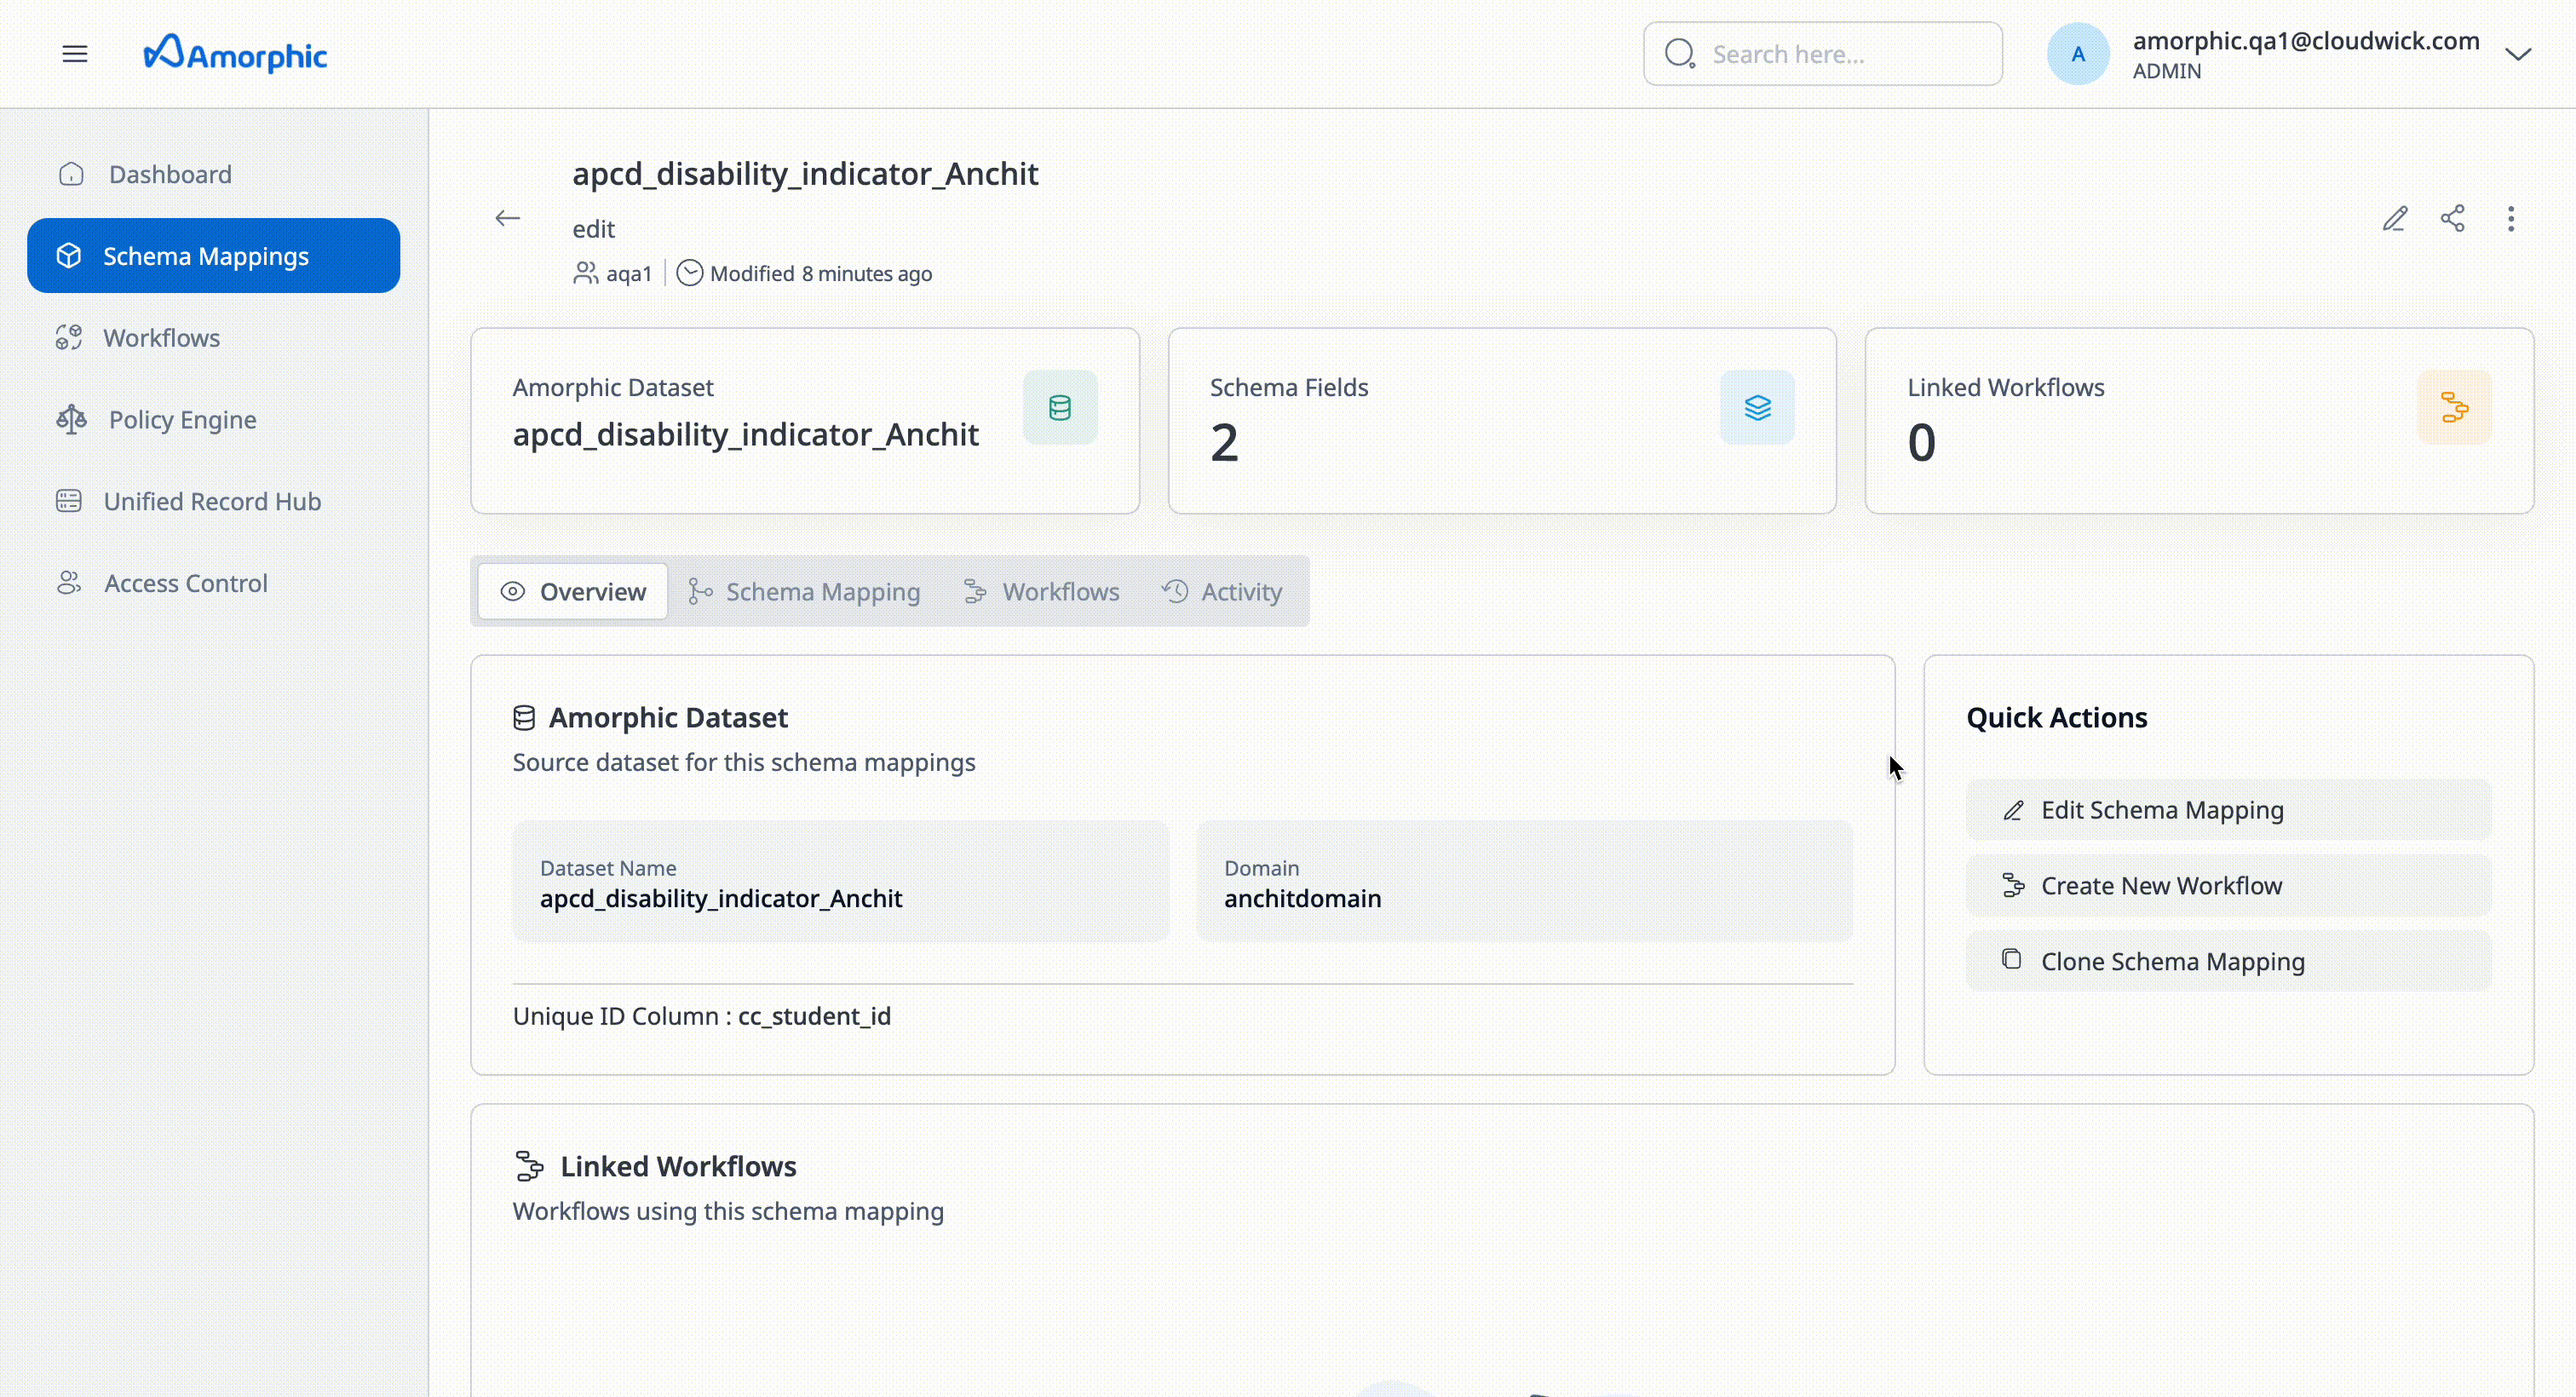Screen dimensions: 2576x1397
Task: Click the Amorphic logo
Action: (236, 53)
